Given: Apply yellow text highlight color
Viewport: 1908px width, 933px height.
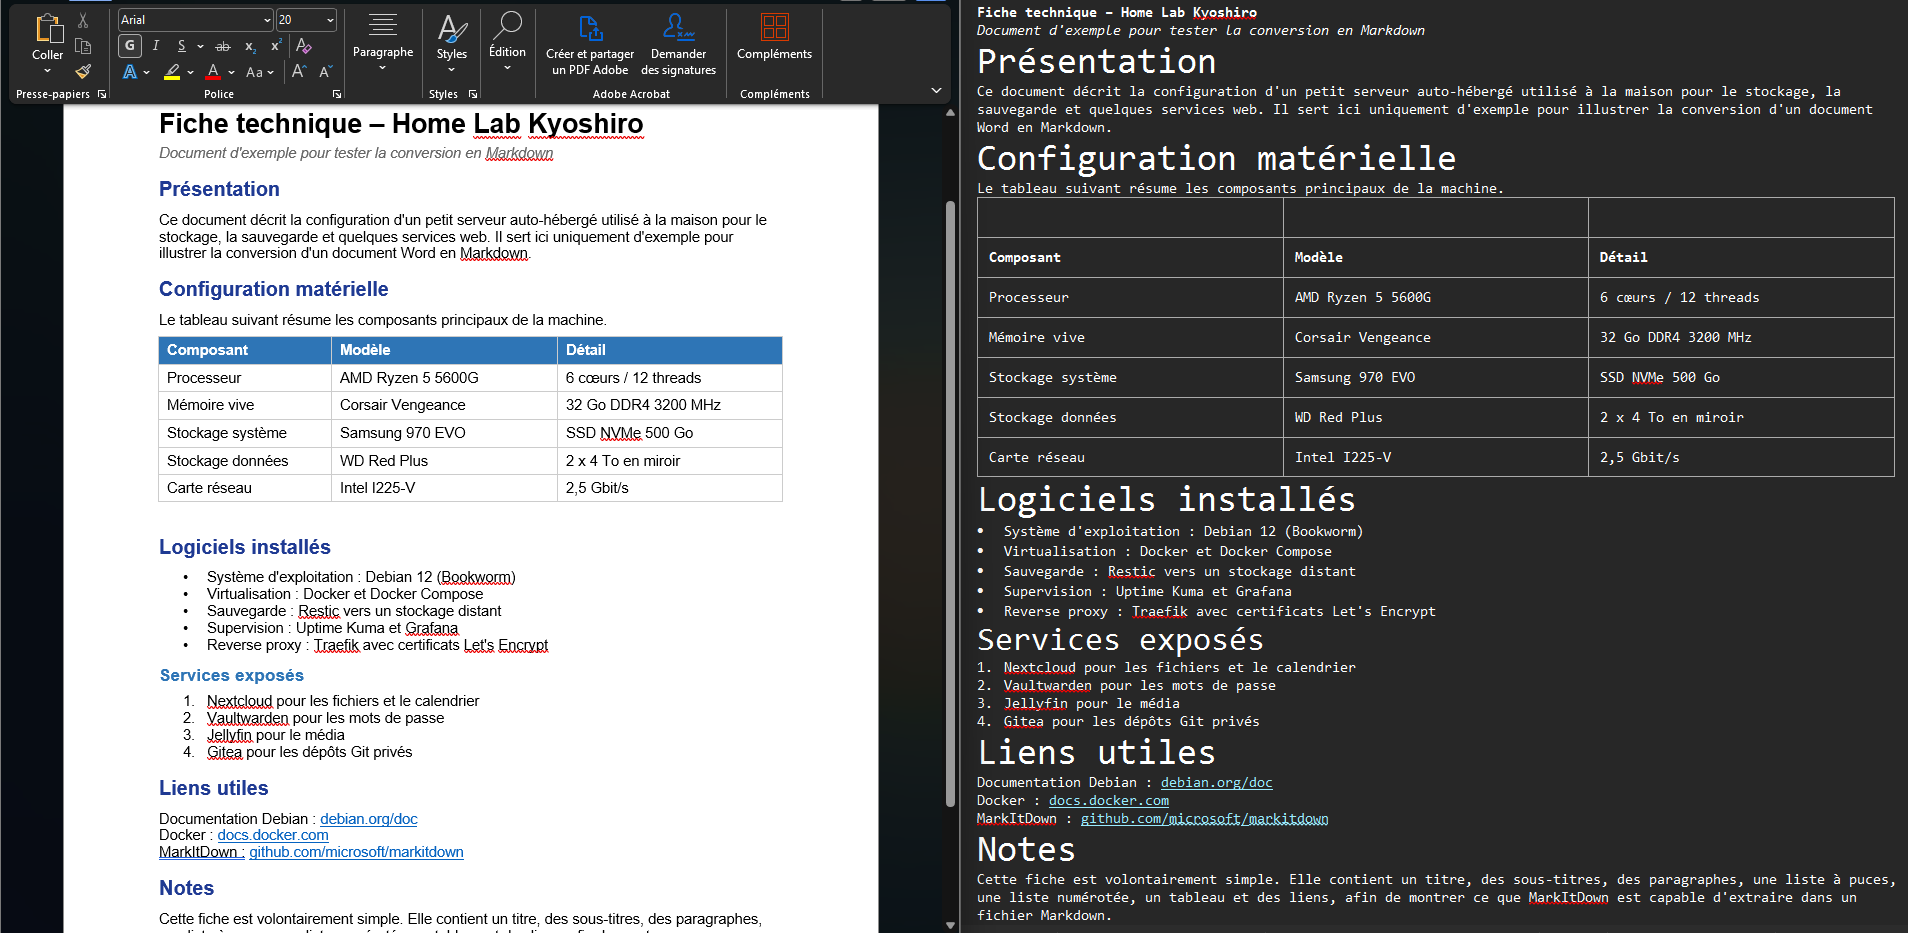Looking at the screenshot, I should 172,72.
